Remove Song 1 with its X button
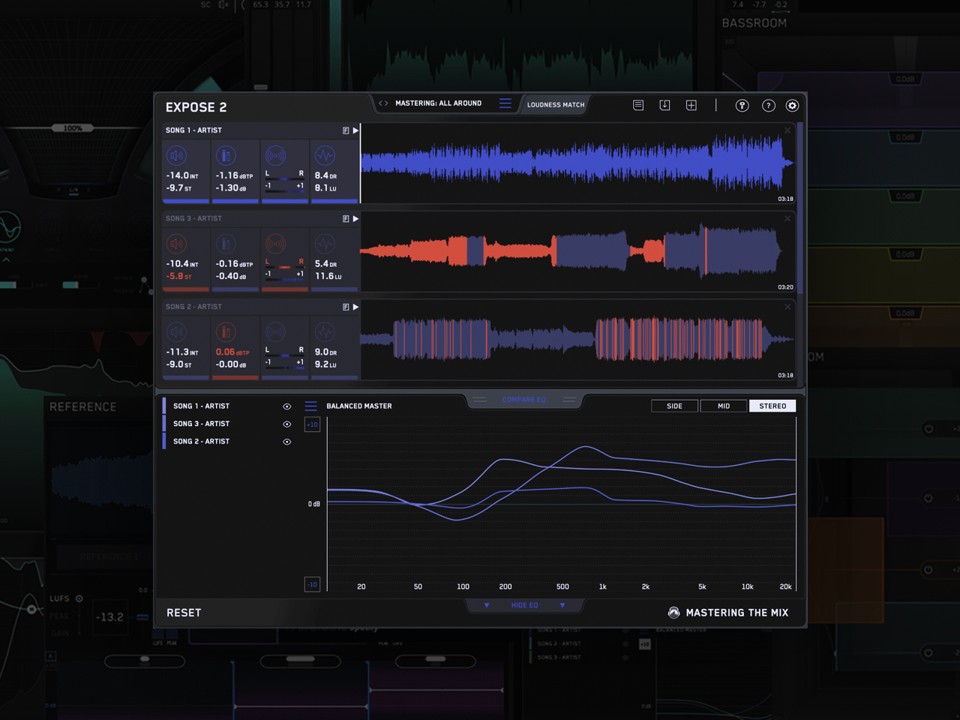Screen dimensions: 960x720 [787, 130]
